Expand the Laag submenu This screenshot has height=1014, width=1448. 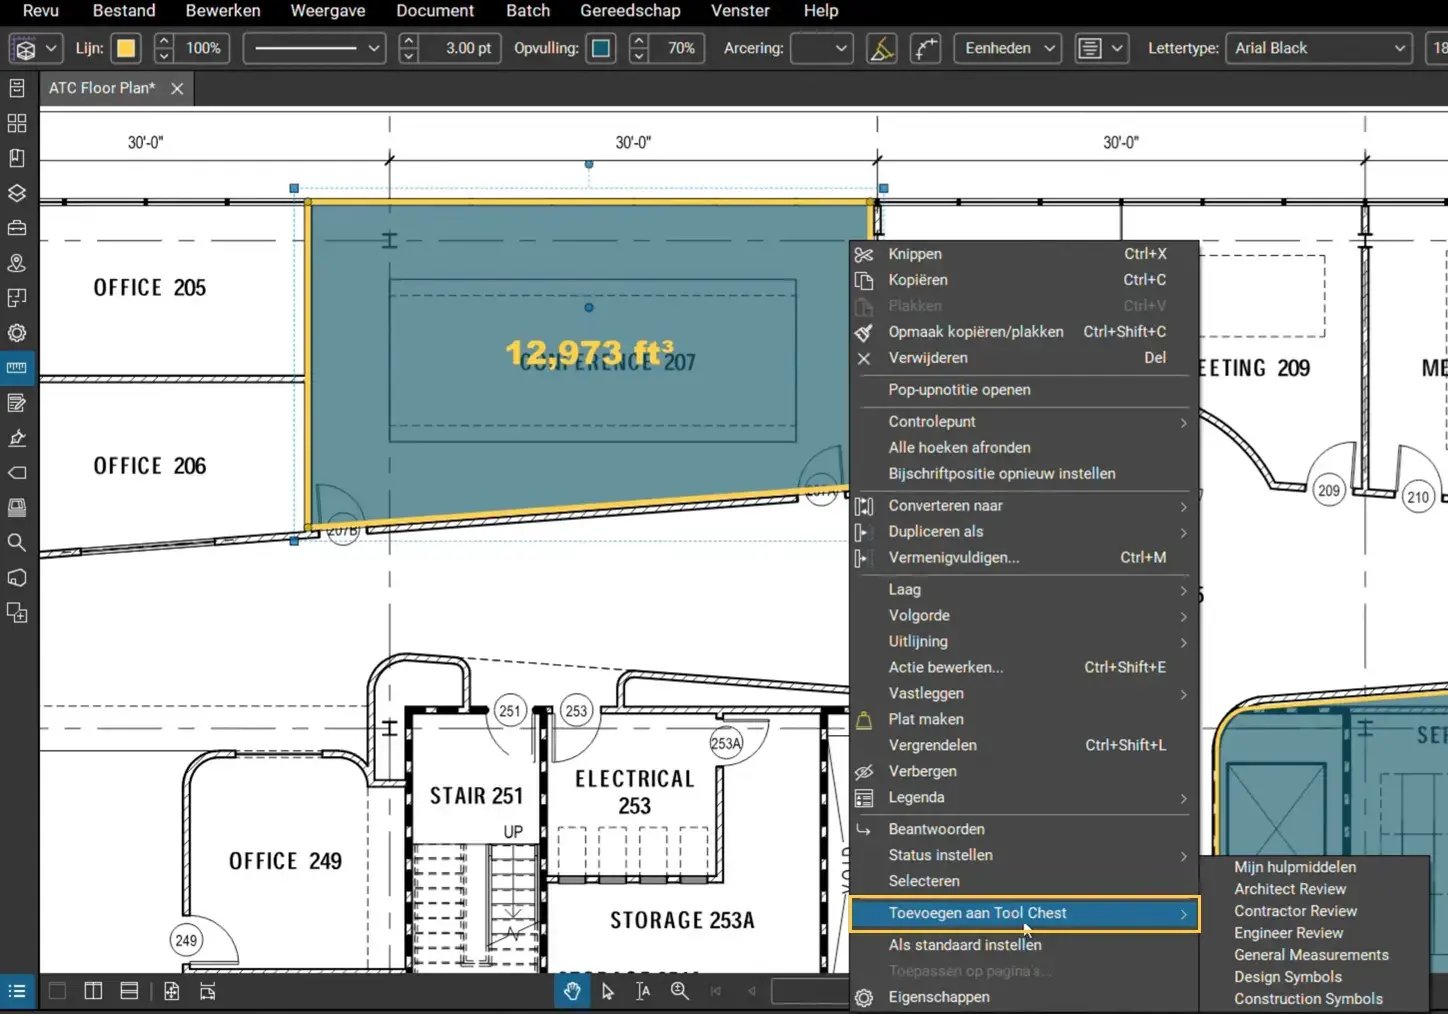pos(1024,590)
